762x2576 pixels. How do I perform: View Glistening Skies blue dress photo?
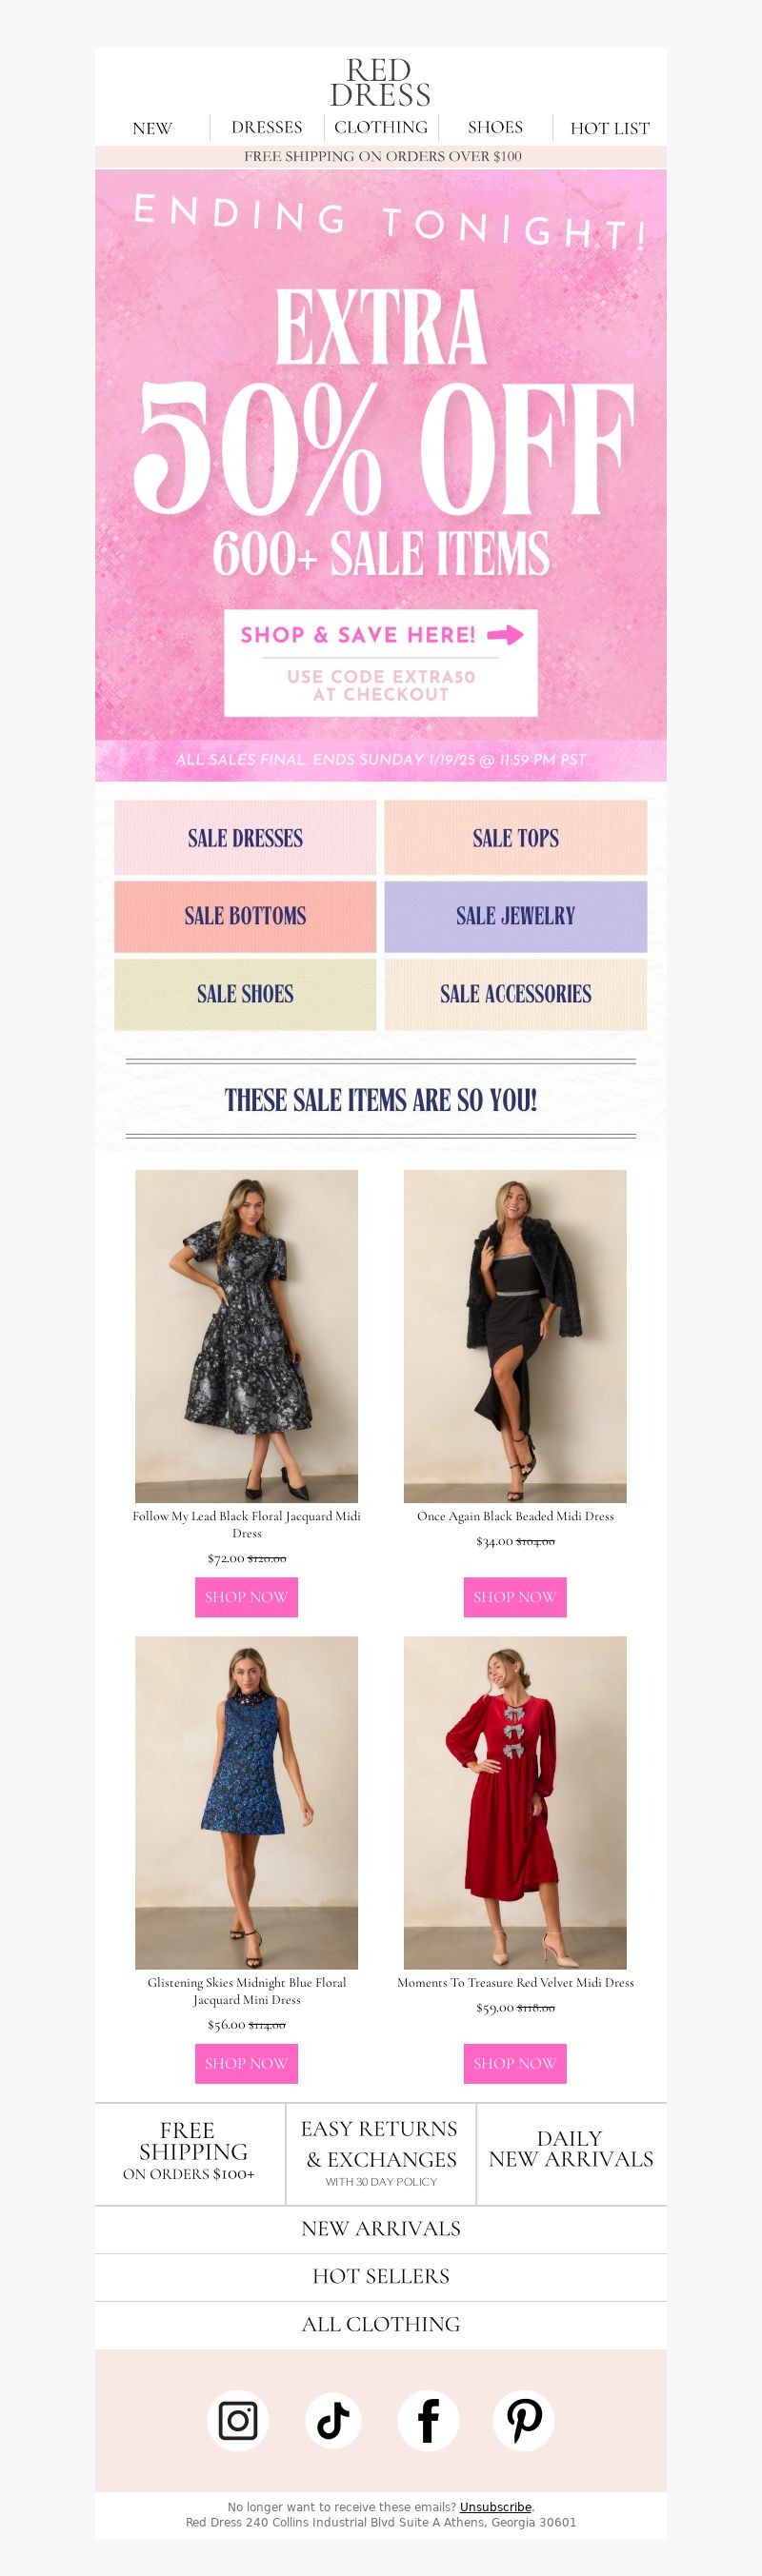pyautogui.click(x=247, y=1802)
